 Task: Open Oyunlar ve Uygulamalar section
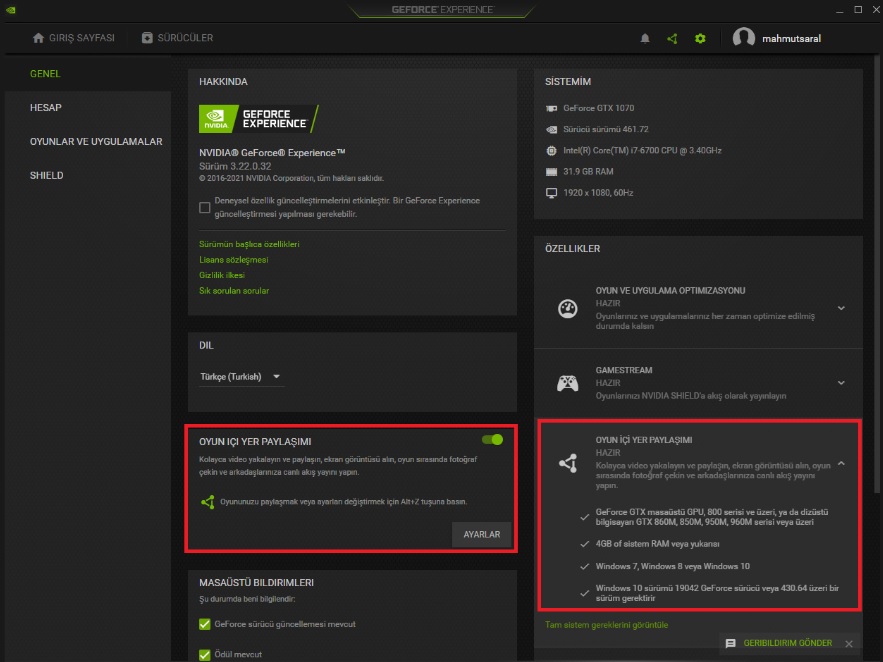click(x=96, y=141)
